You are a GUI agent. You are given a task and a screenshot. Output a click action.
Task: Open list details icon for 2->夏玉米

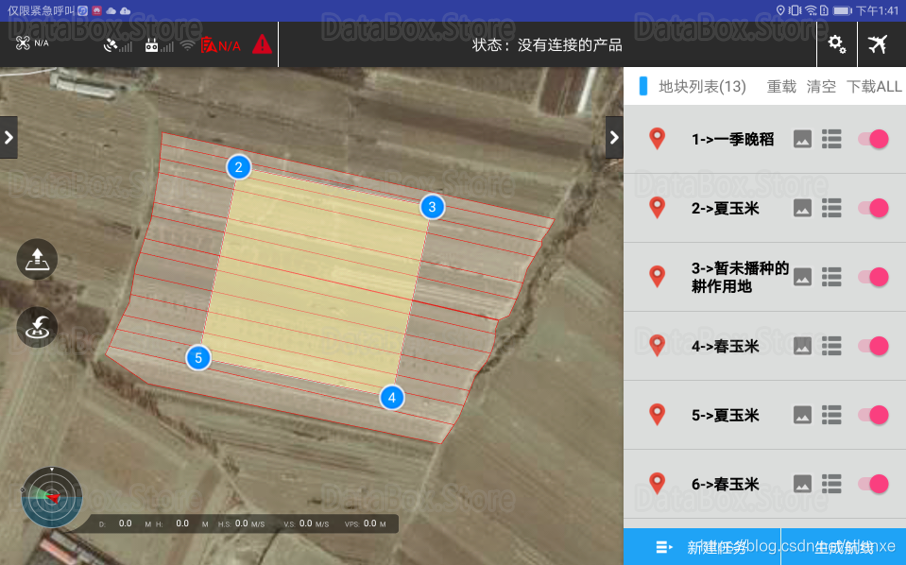pyautogui.click(x=831, y=207)
